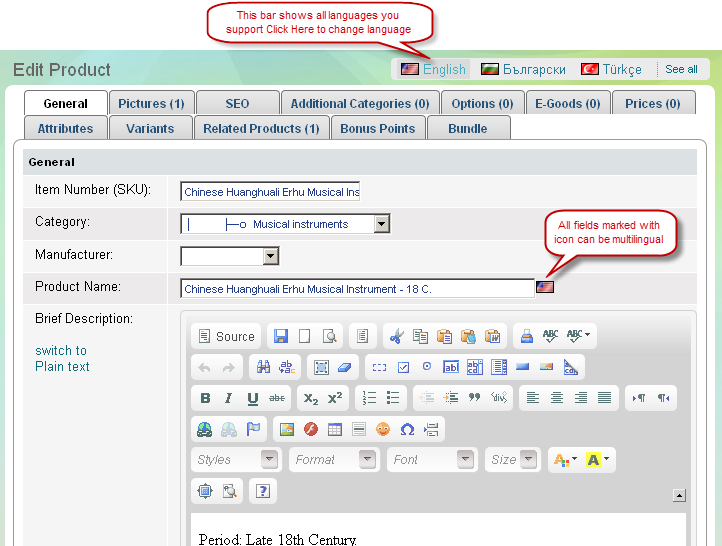Image resolution: width=722 pixels, height=546 pixels.
Task: Click the 'switch to Plain text' link
Action: 62,358
